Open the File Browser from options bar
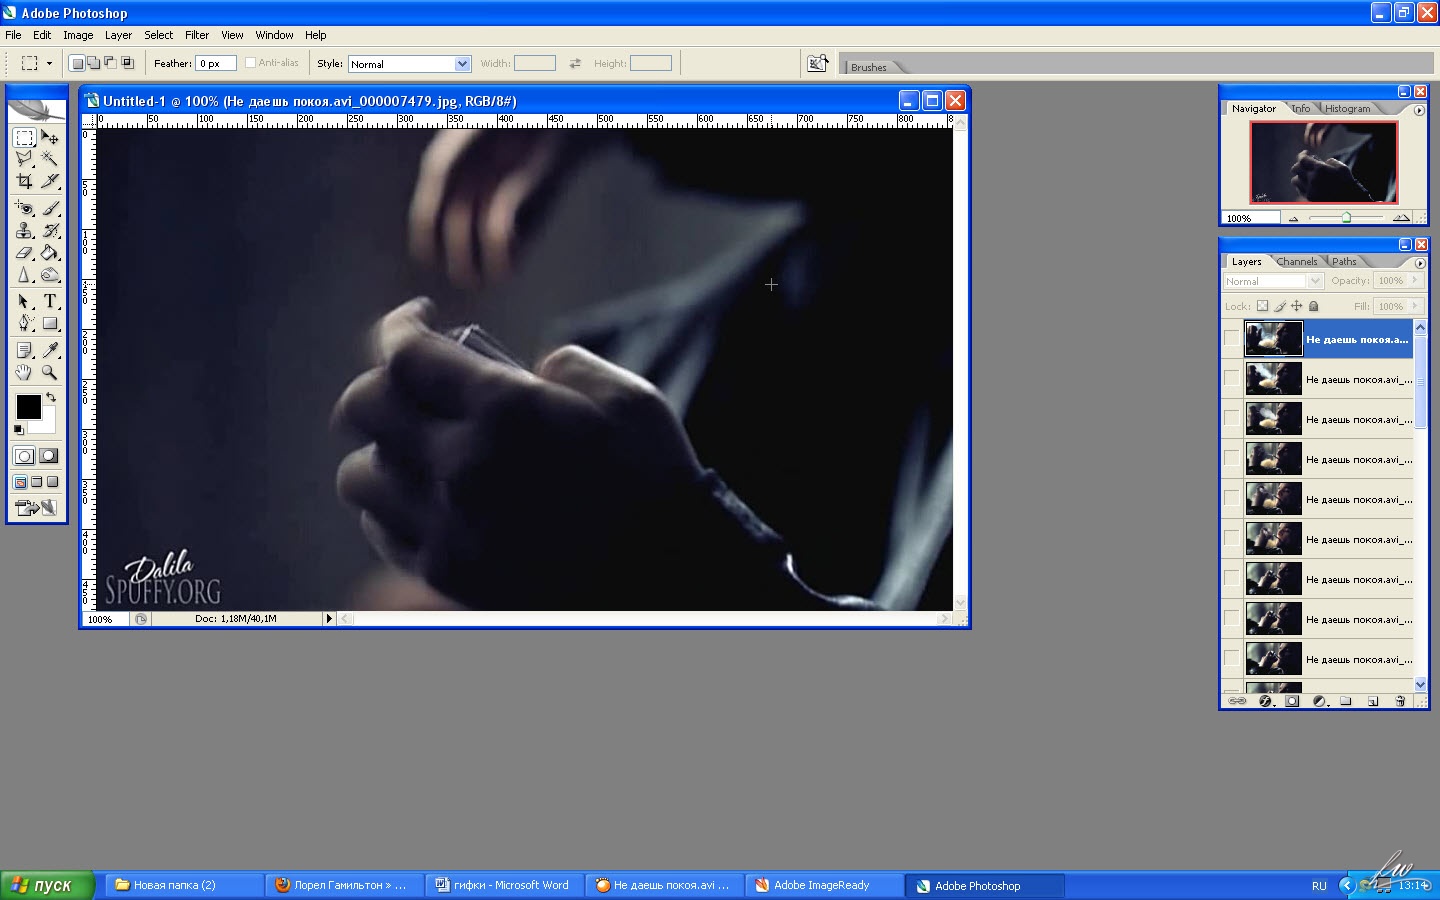This screenshot has height=900, width=1440. (818, 63)
